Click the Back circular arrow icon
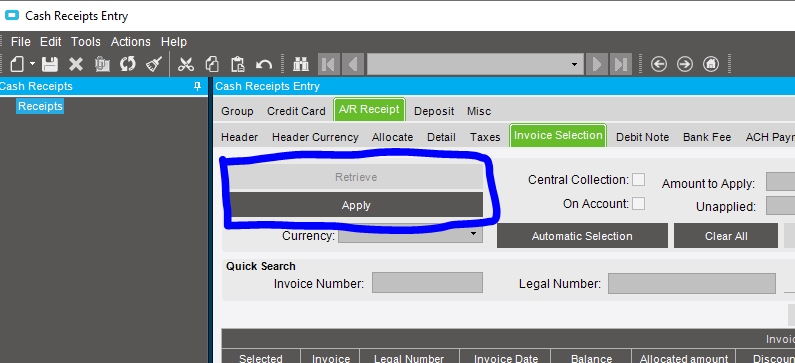Image resolution: width=795 pixels, height=363 pixels. click(x=659, y=64)
